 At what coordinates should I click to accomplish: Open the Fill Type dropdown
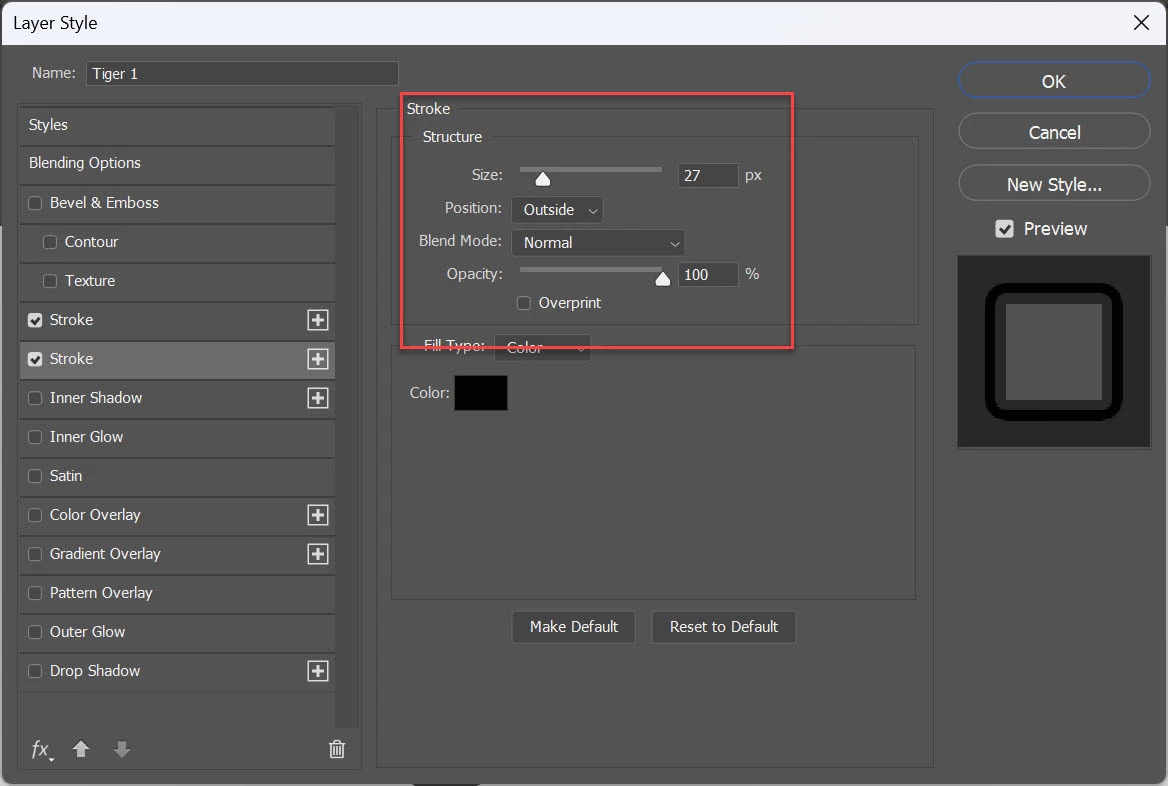pyautogui.click(x=542, y=347)
